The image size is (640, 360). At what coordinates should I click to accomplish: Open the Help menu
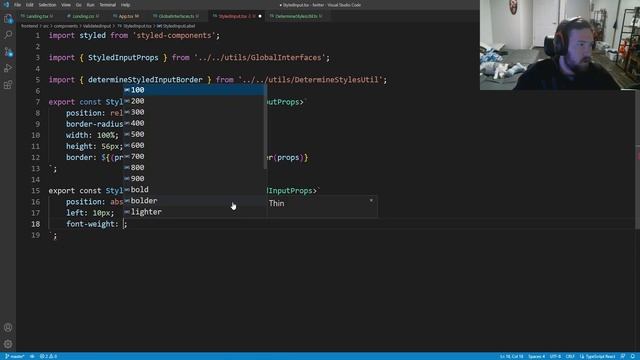[125, 5]
